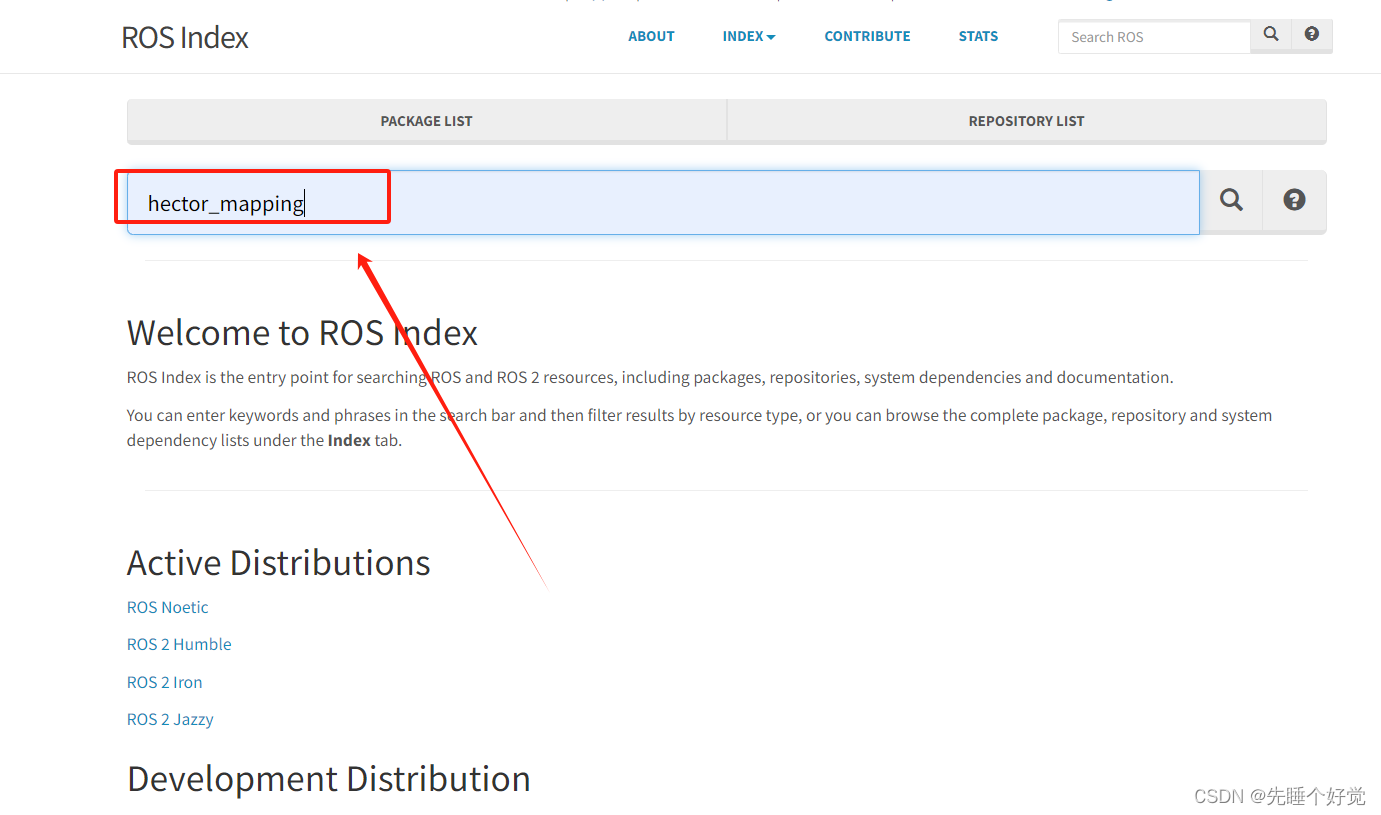Open the STATS navigation item
The height and width of the screenshot is (815, 1381).
pyautogui.click(x=978, y=36)
